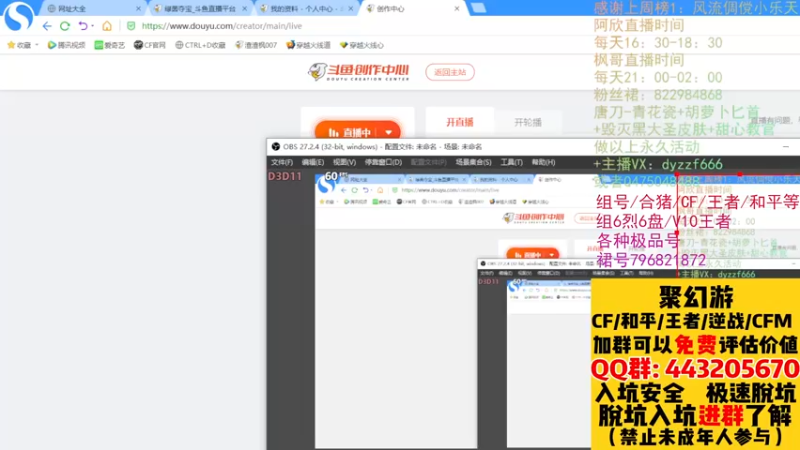Viewport: 800px width, 450px height.
Task: Open the OBS 场景集合(S) menu
Action: point(473,162)
